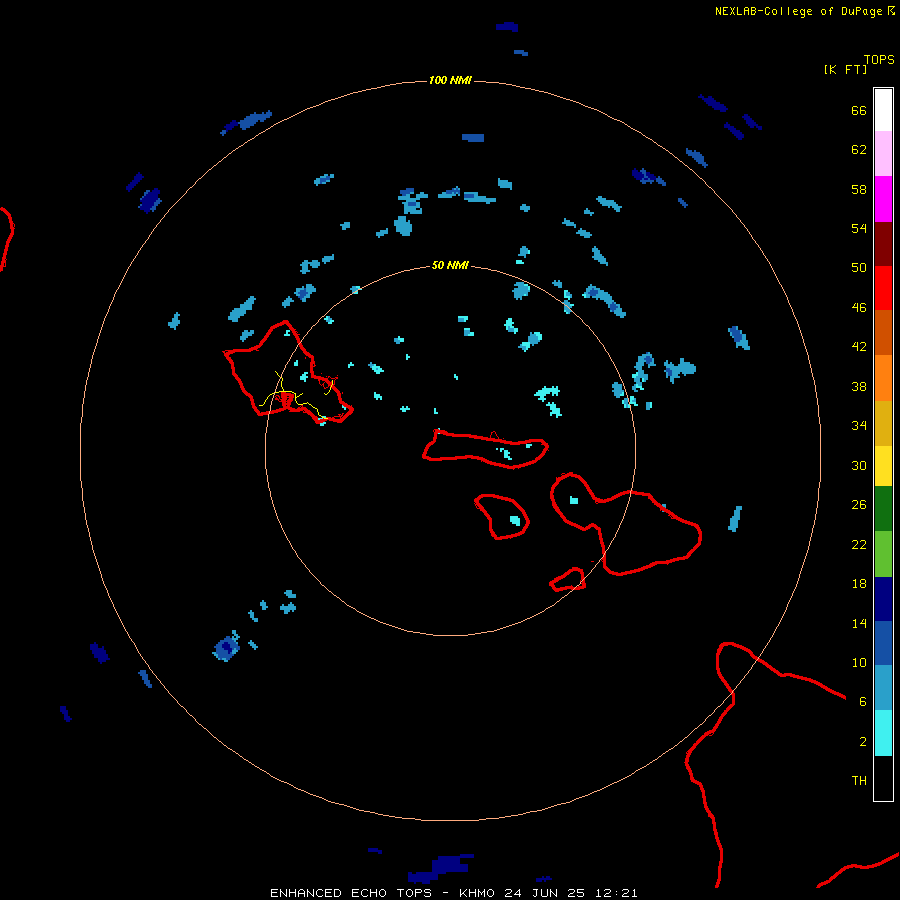The image size is (900, 900).
Task: Click the legend value 38
Action: tap(859, 386)
